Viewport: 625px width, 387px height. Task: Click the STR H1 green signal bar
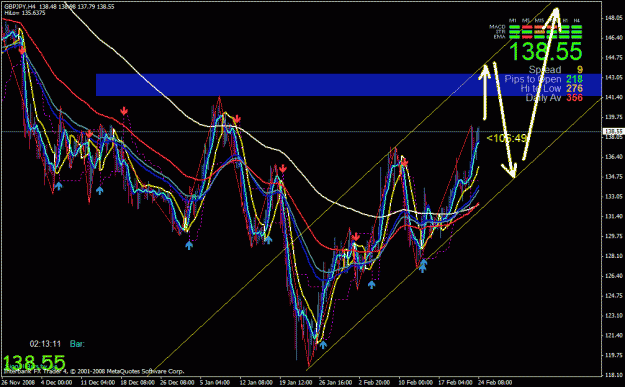point(564,32)
